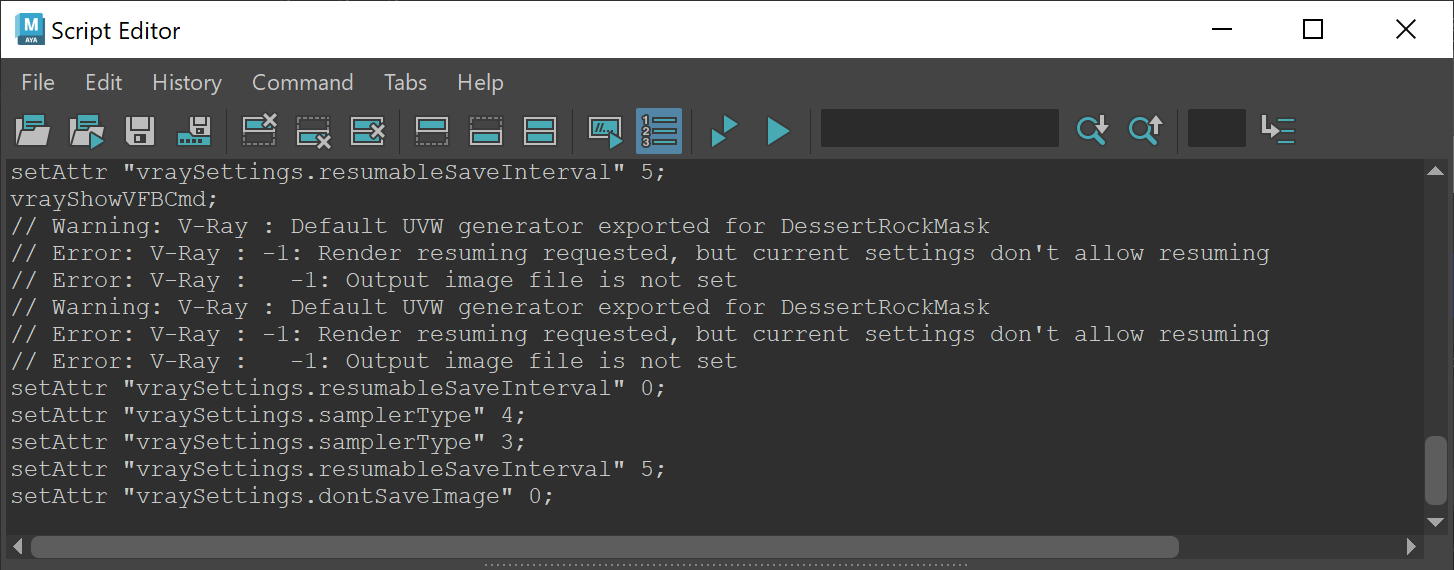
Task: Click the Find Next (search down) icon
Action: 1092,130
